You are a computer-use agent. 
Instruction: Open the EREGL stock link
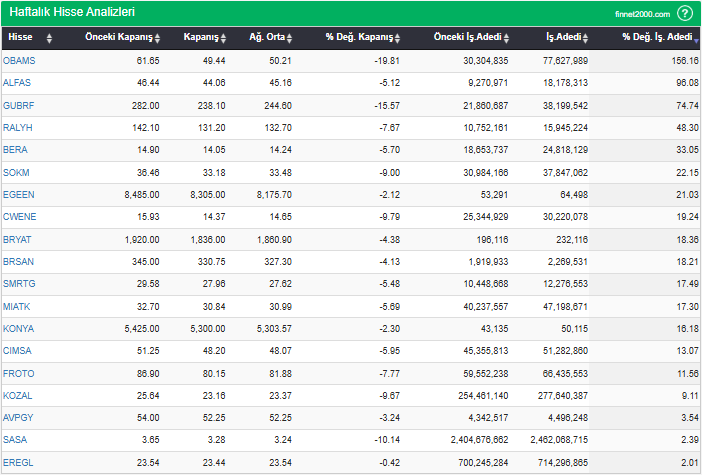click(x=18, y=462)
